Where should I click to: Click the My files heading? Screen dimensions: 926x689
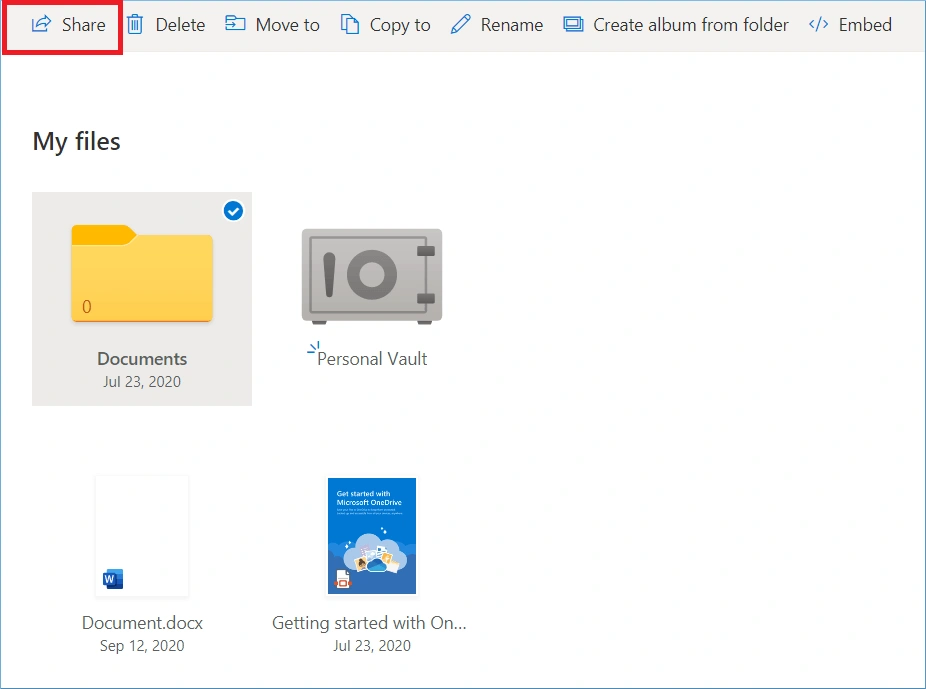point(75,141)
